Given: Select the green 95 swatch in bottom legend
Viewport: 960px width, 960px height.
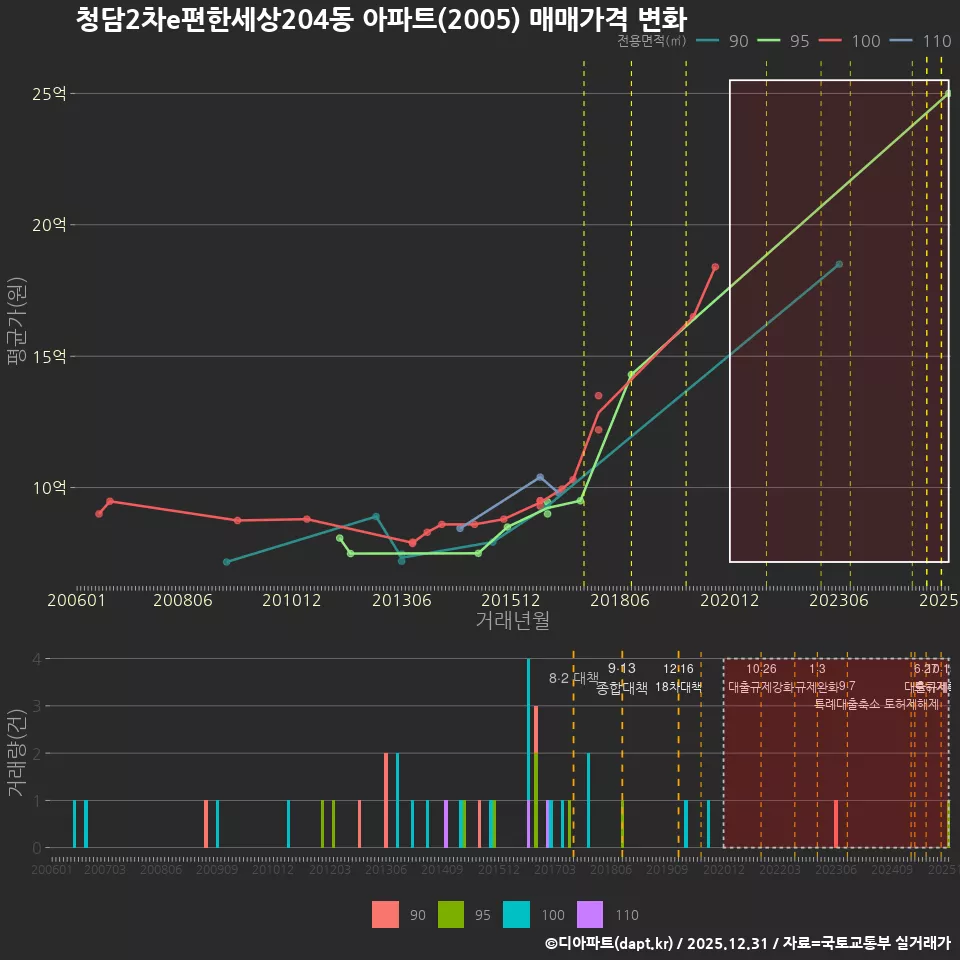Looking at the screenshot, I should (x=451, y=914).
